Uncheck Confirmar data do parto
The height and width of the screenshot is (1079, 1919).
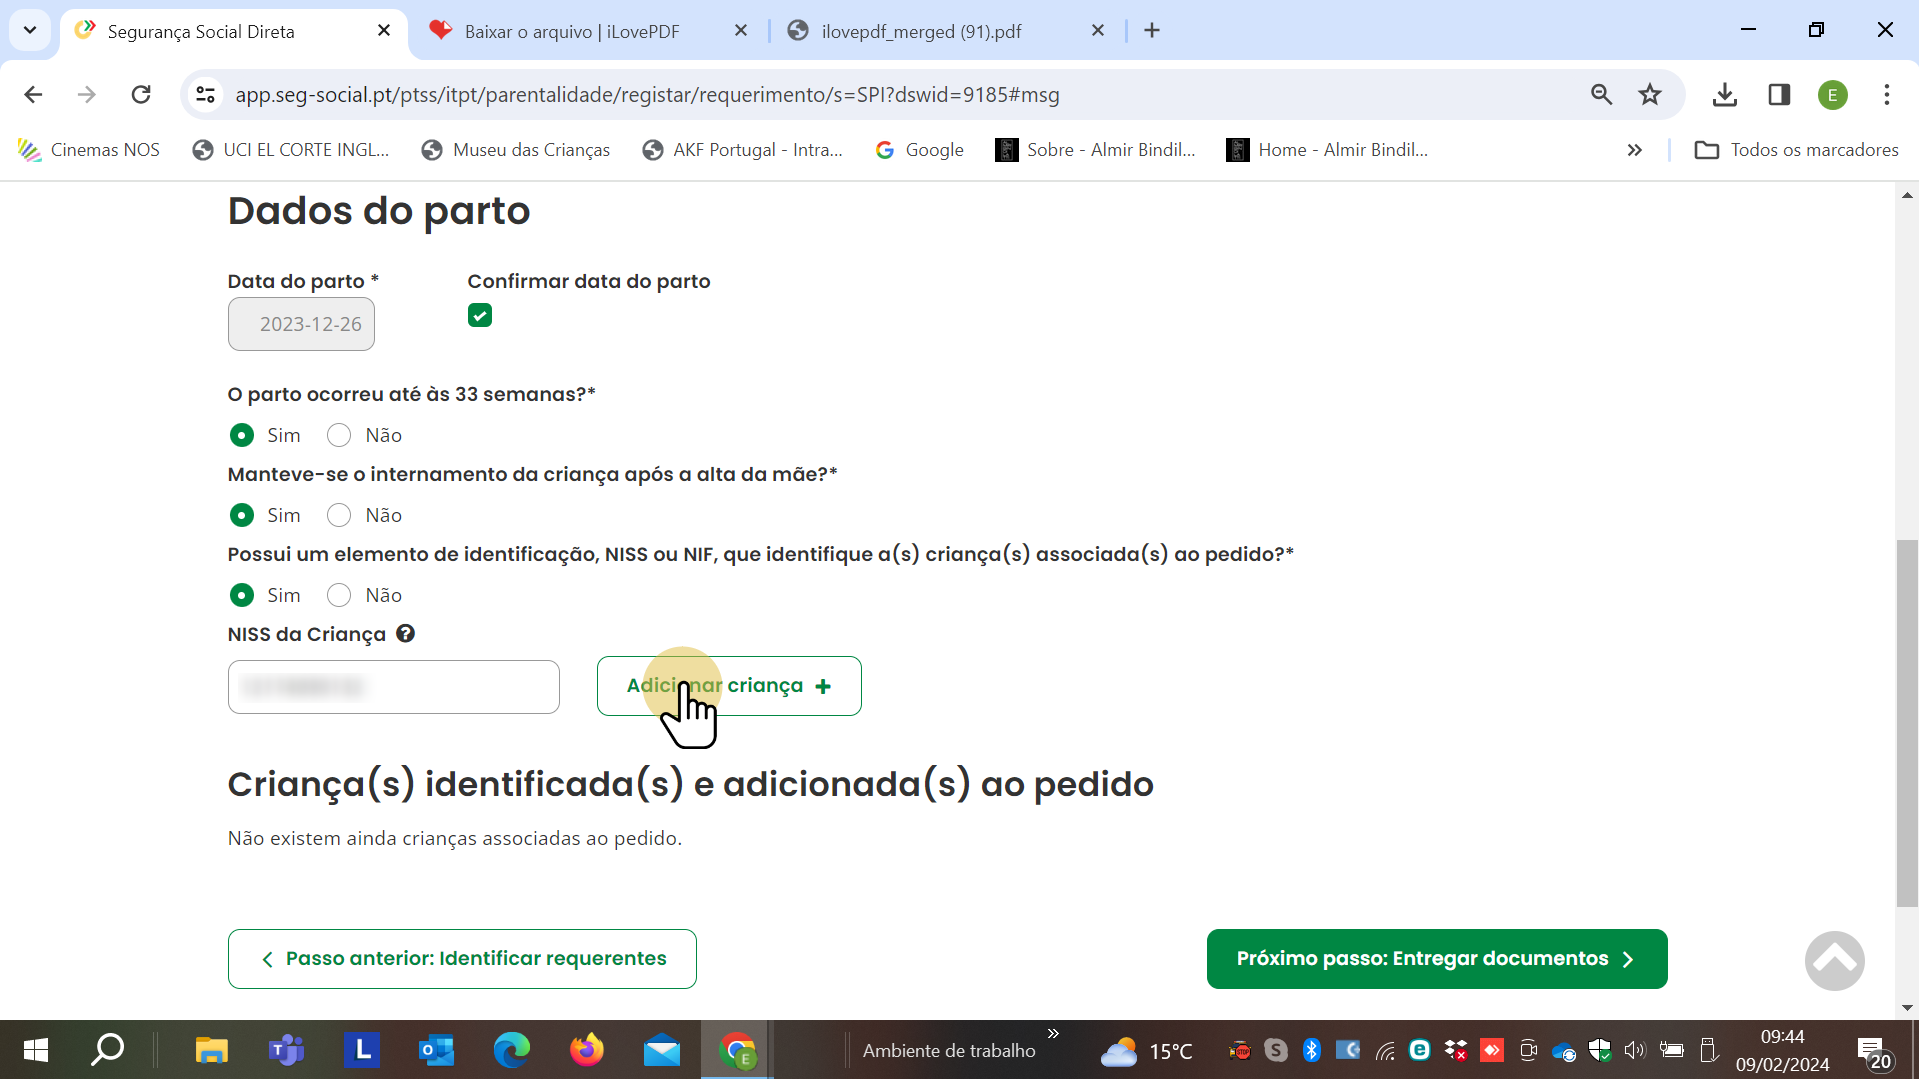480,315
